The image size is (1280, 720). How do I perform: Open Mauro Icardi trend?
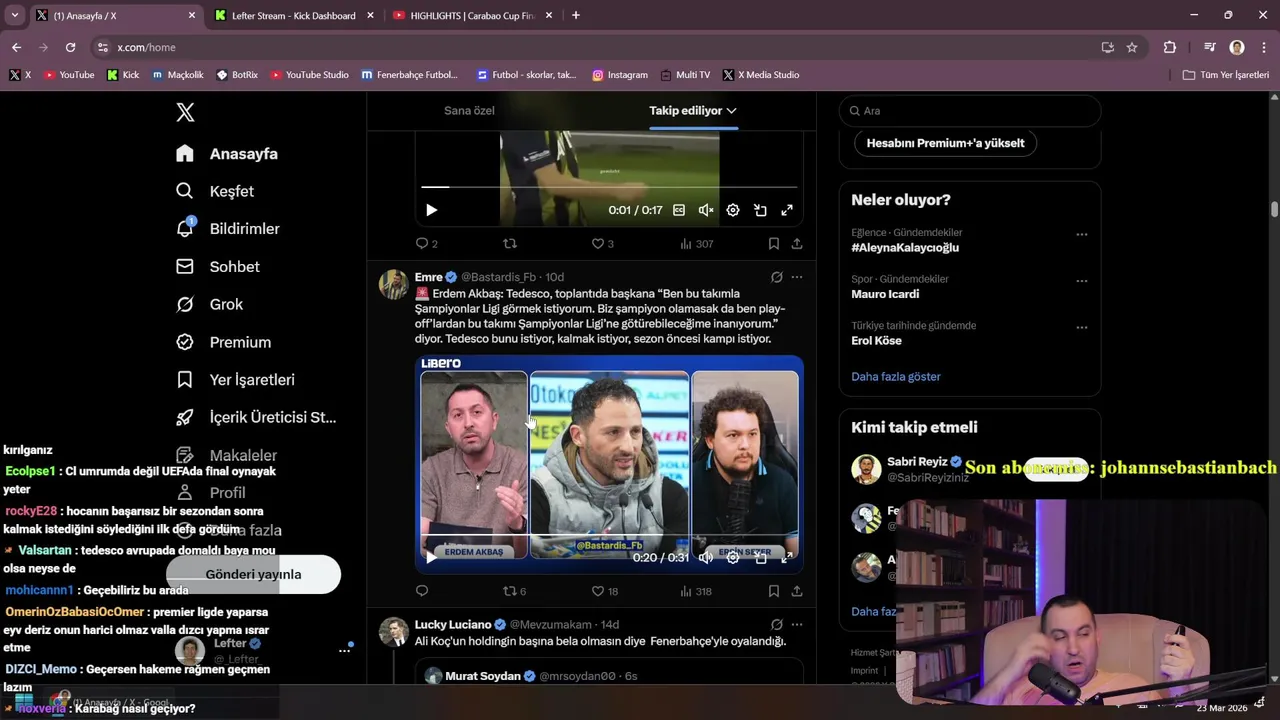[885, 294]
